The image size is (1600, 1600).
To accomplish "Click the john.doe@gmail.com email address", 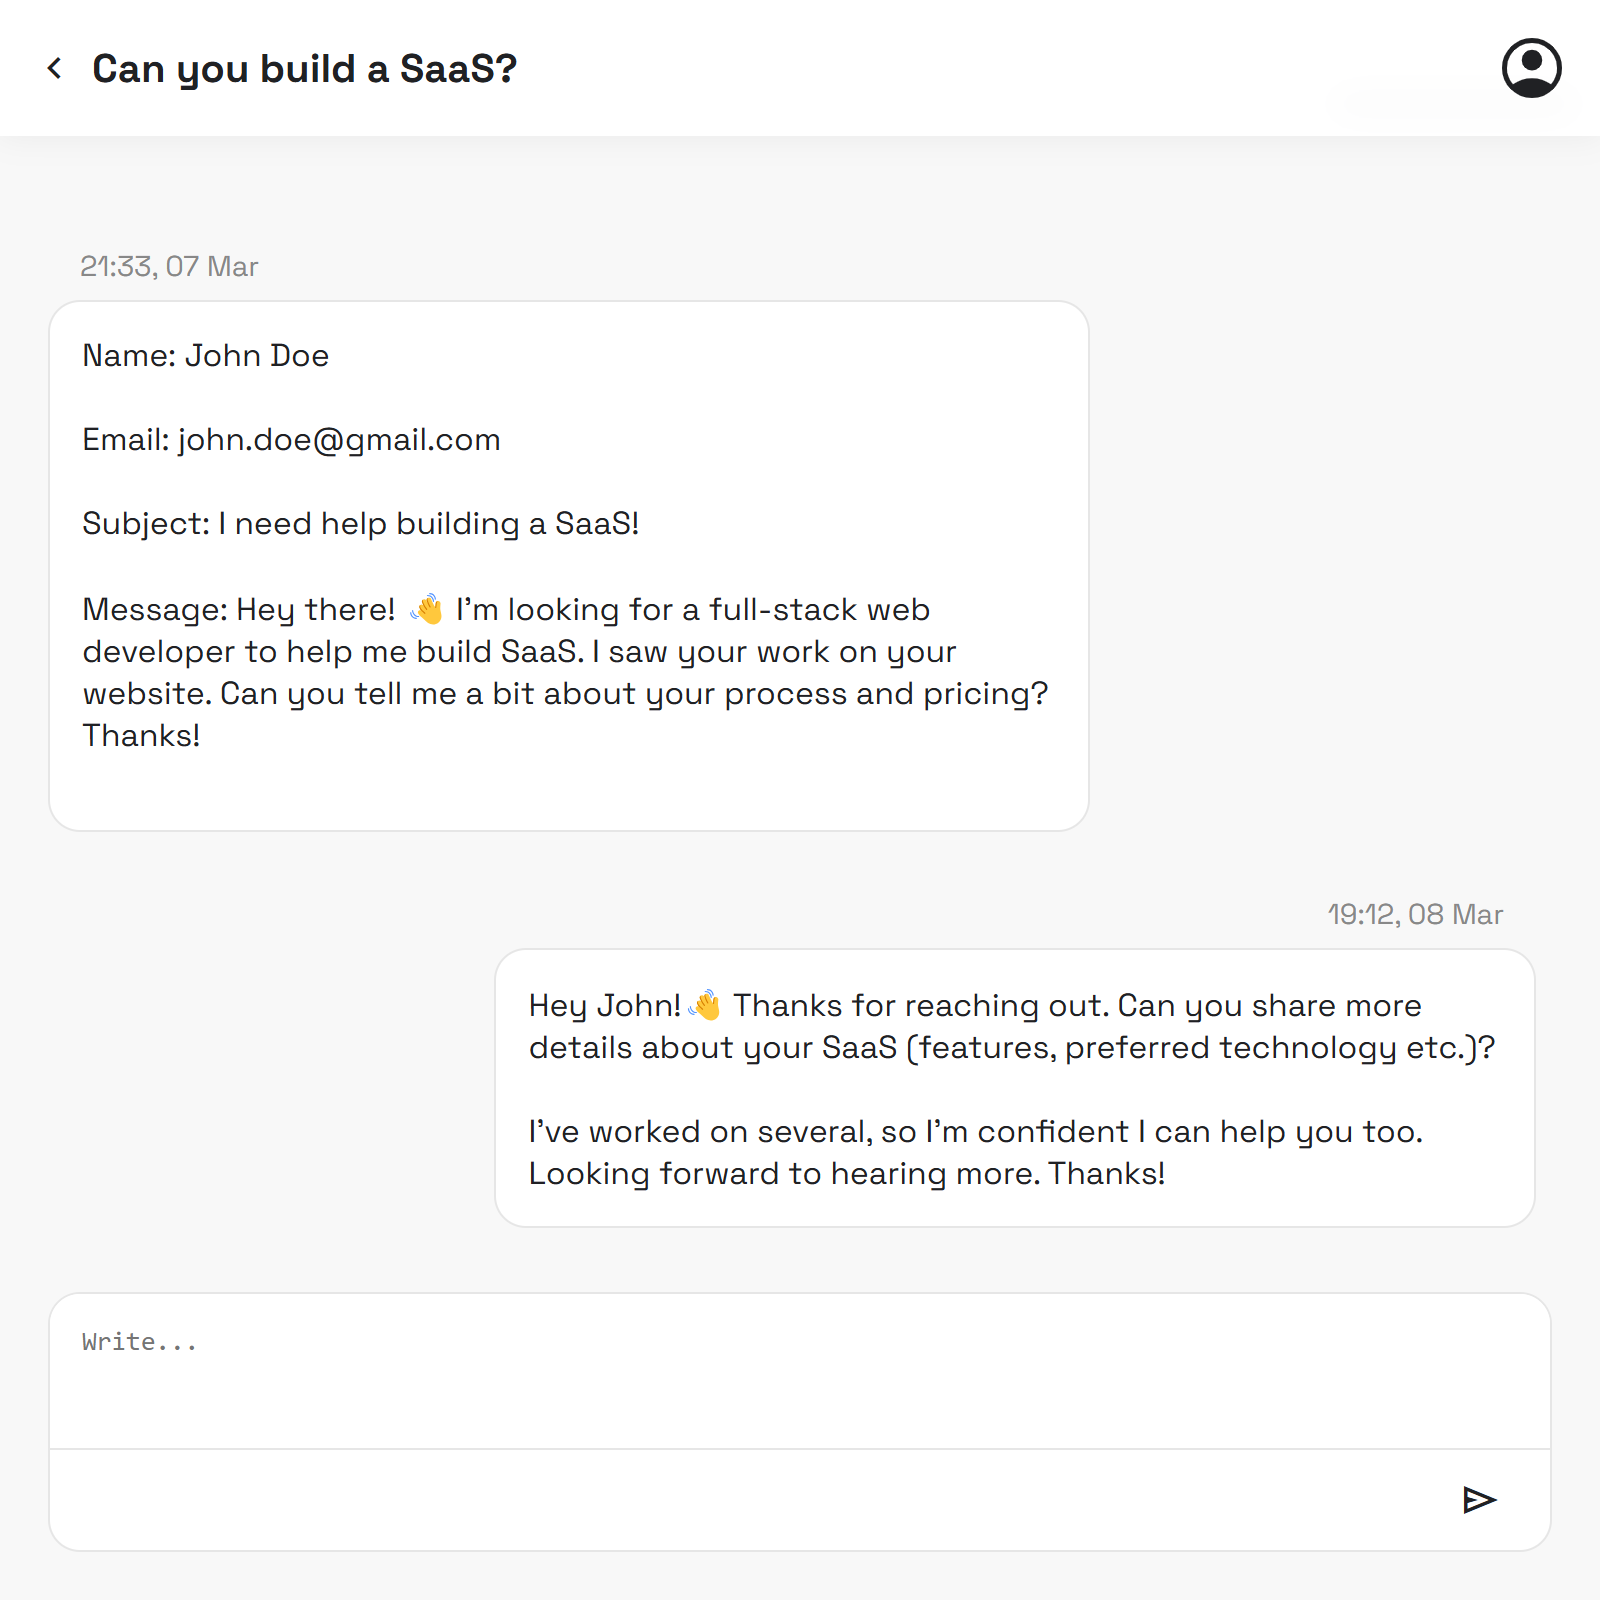I will (x=339, y=440).
